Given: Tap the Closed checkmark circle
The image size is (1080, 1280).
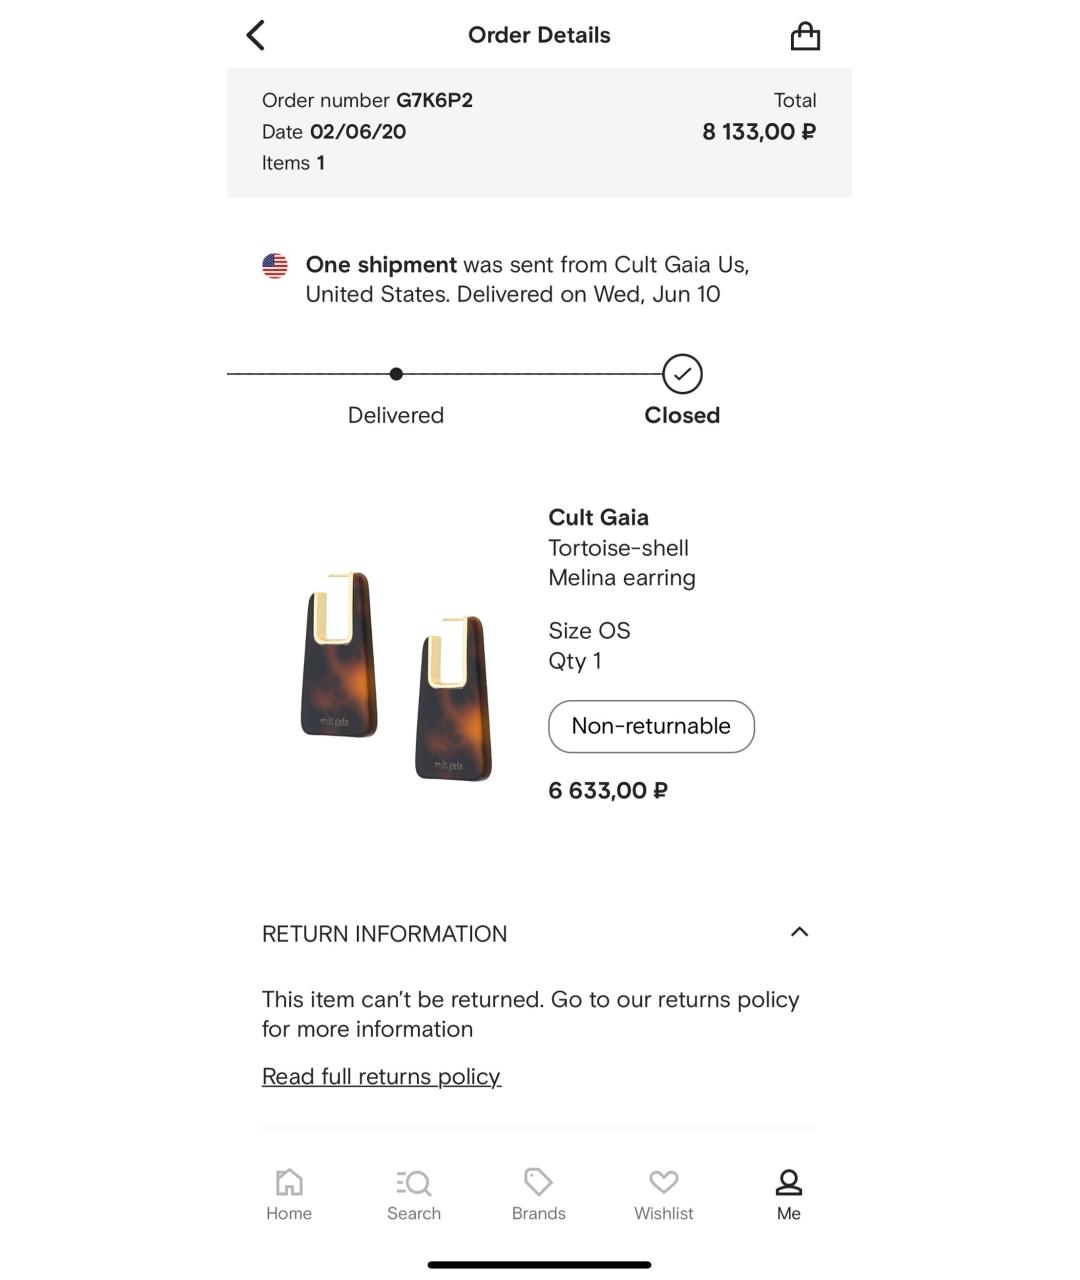Looking at the screenshot, I should click(682, 374).
